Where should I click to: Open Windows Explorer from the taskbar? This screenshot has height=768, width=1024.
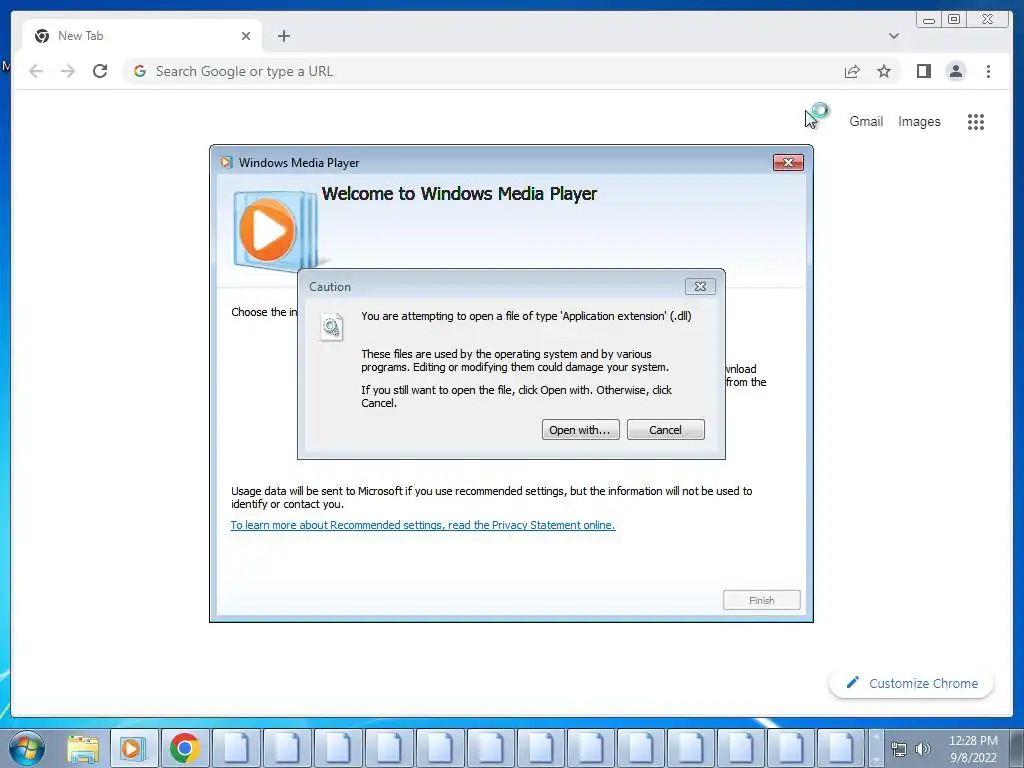[x=83, y=748]
